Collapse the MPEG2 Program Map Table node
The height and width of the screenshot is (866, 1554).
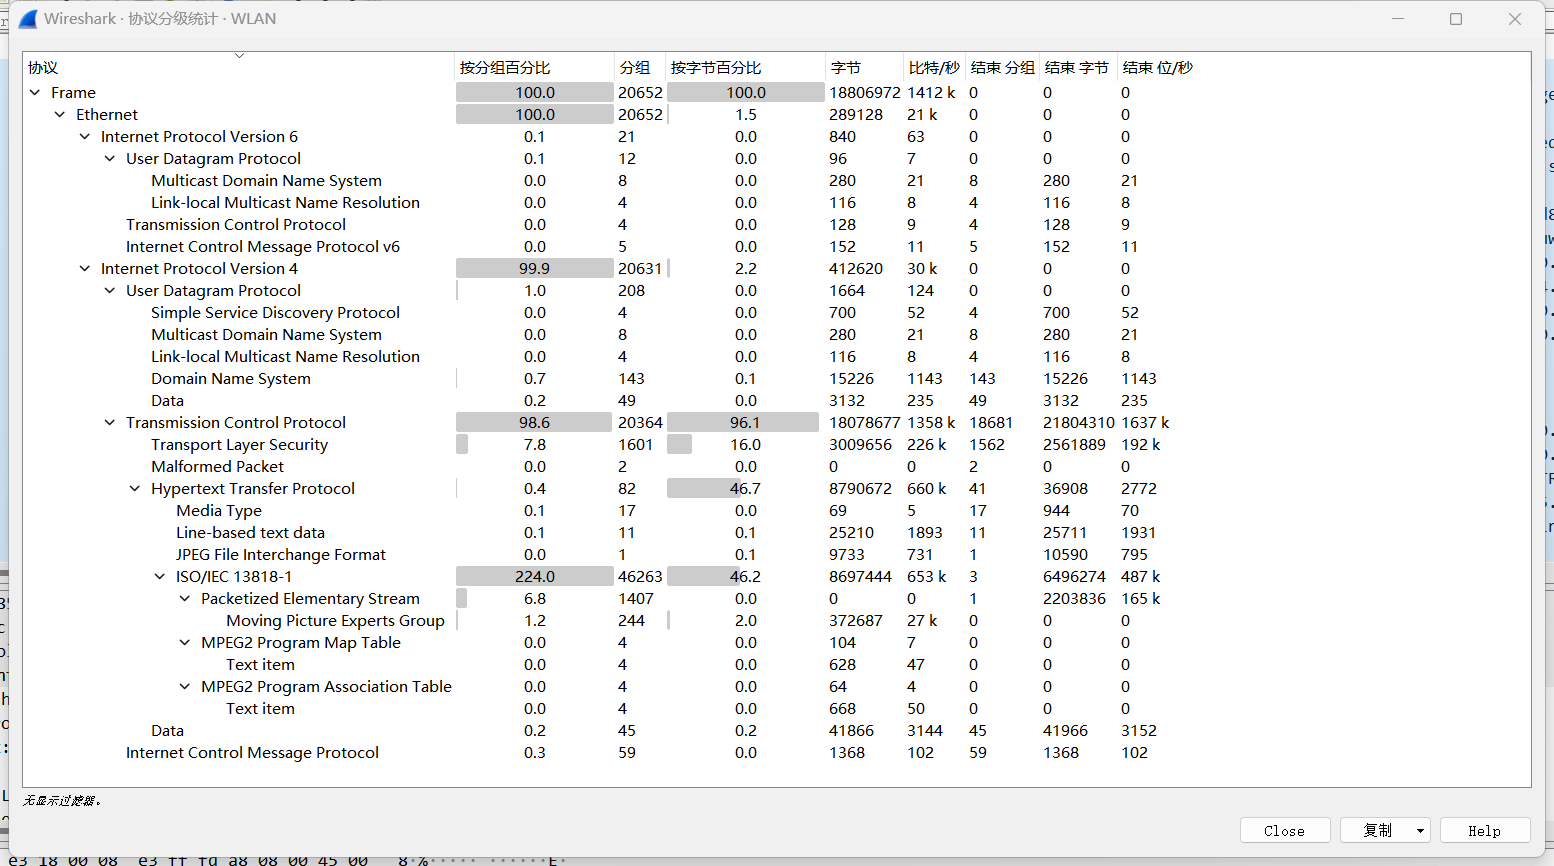click(185, 643)
